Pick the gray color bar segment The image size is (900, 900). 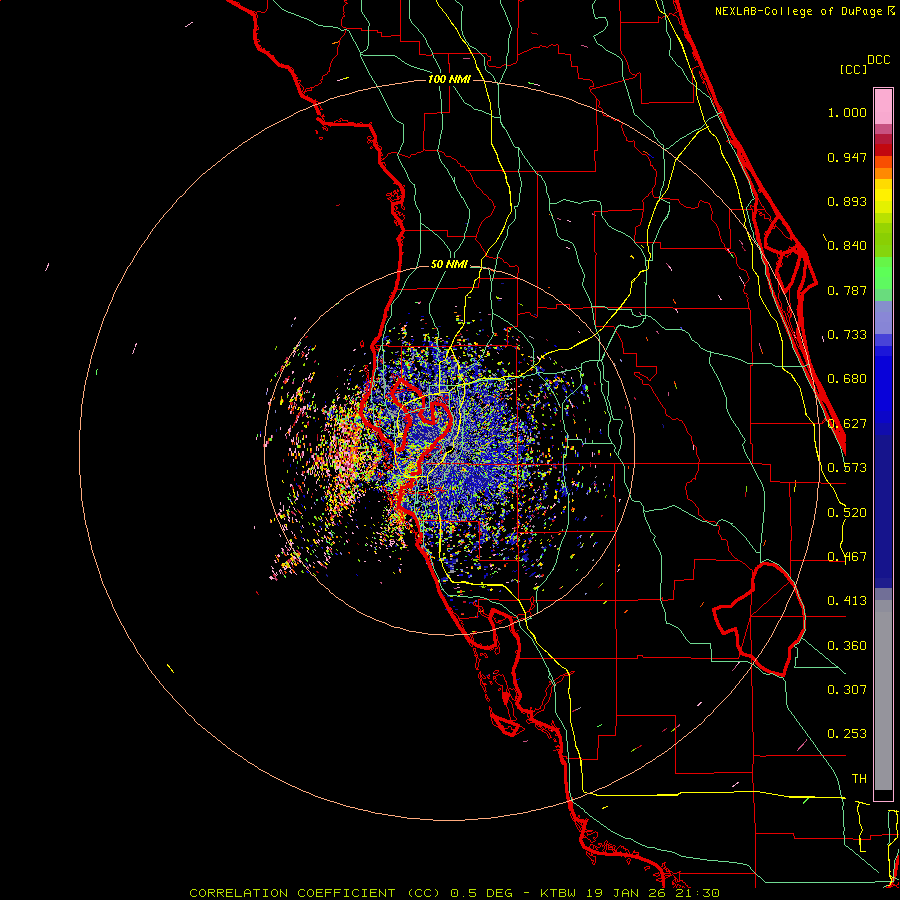(x=883, y=695)
